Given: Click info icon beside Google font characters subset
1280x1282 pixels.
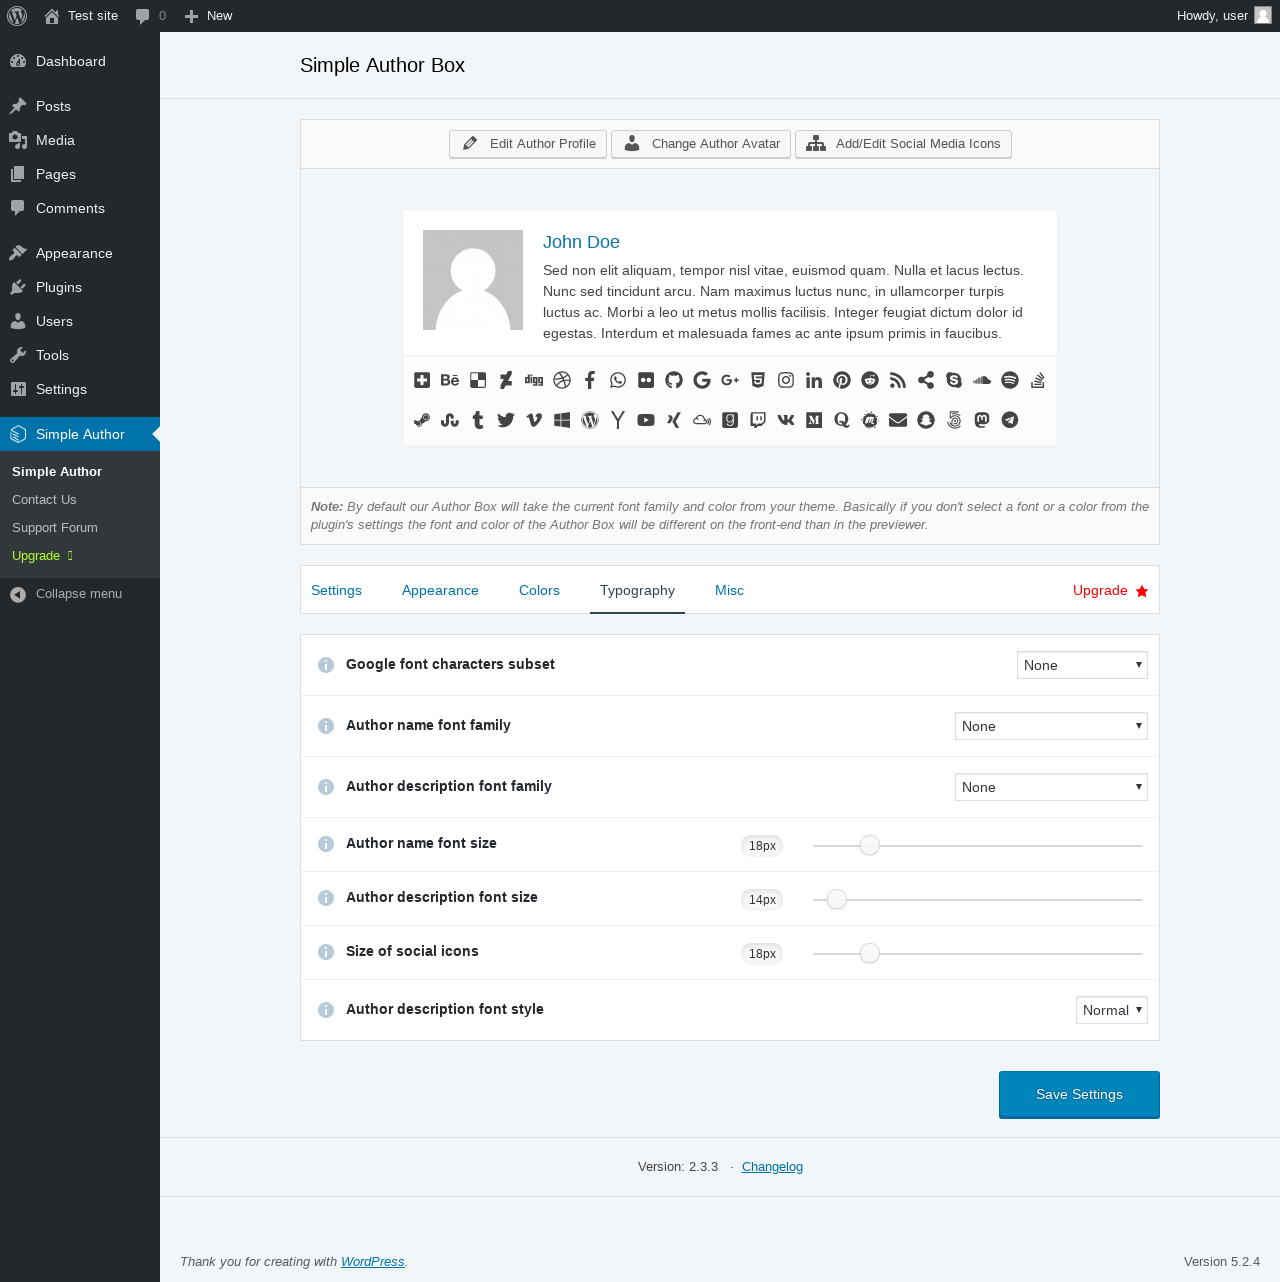Looking at the screenshot, I should click(326, 665).
